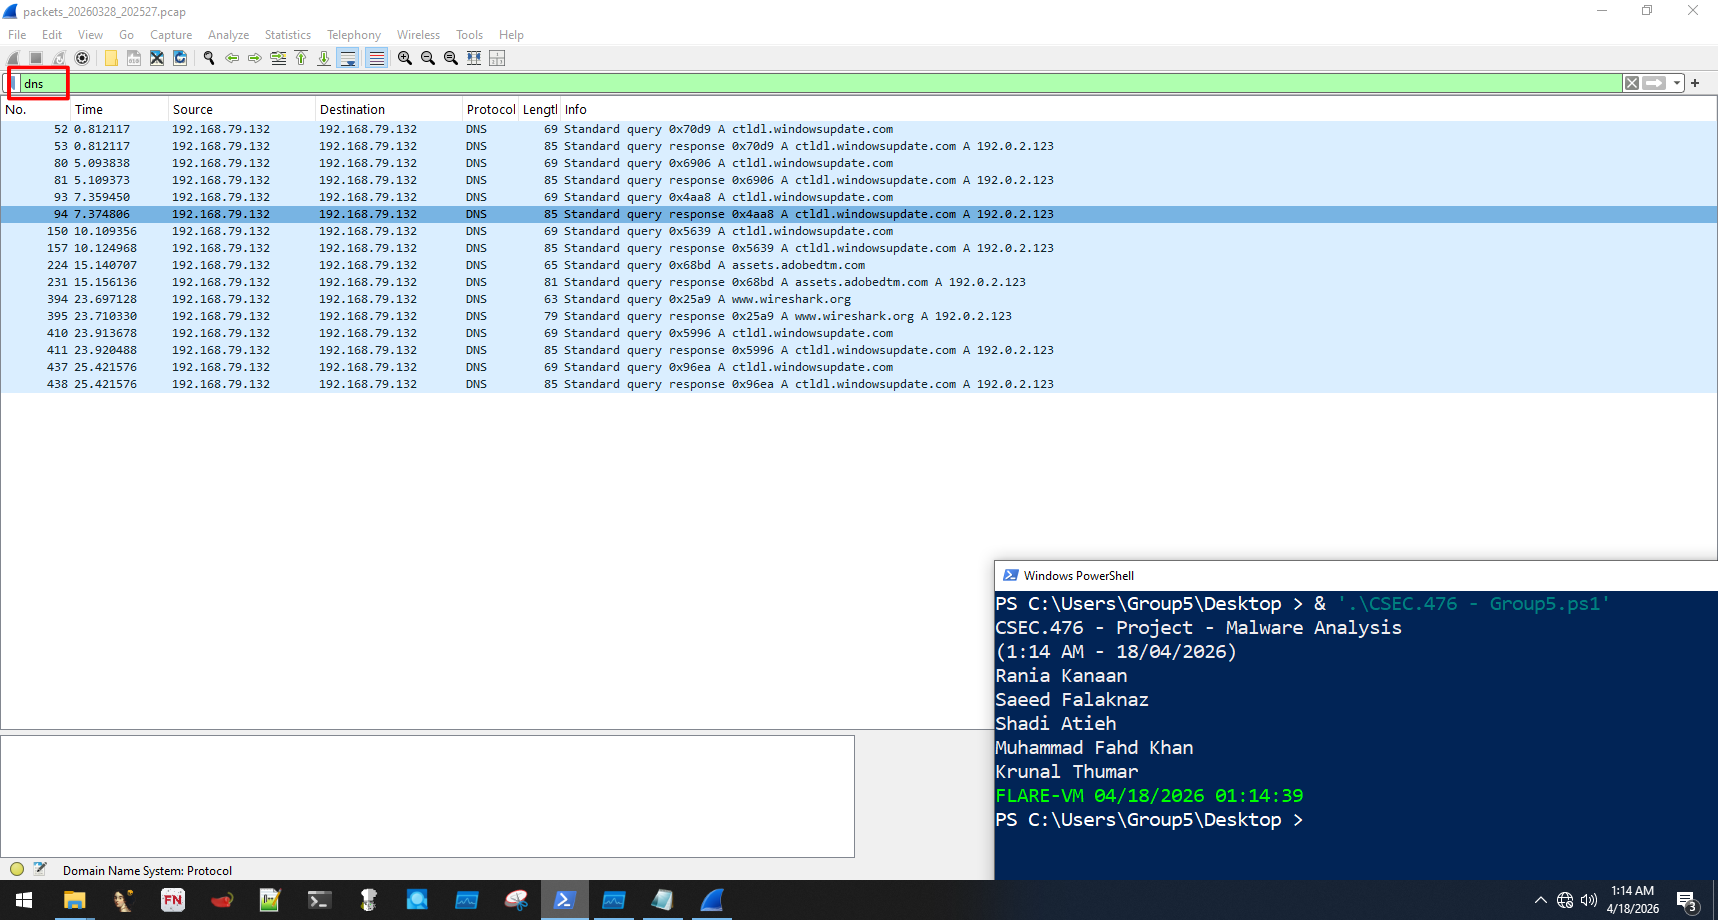The width and height of the screenshot is (1718, 920).
Task: Jump to the last packet icon
Action: pyautogui.click(x=324, y=58)
